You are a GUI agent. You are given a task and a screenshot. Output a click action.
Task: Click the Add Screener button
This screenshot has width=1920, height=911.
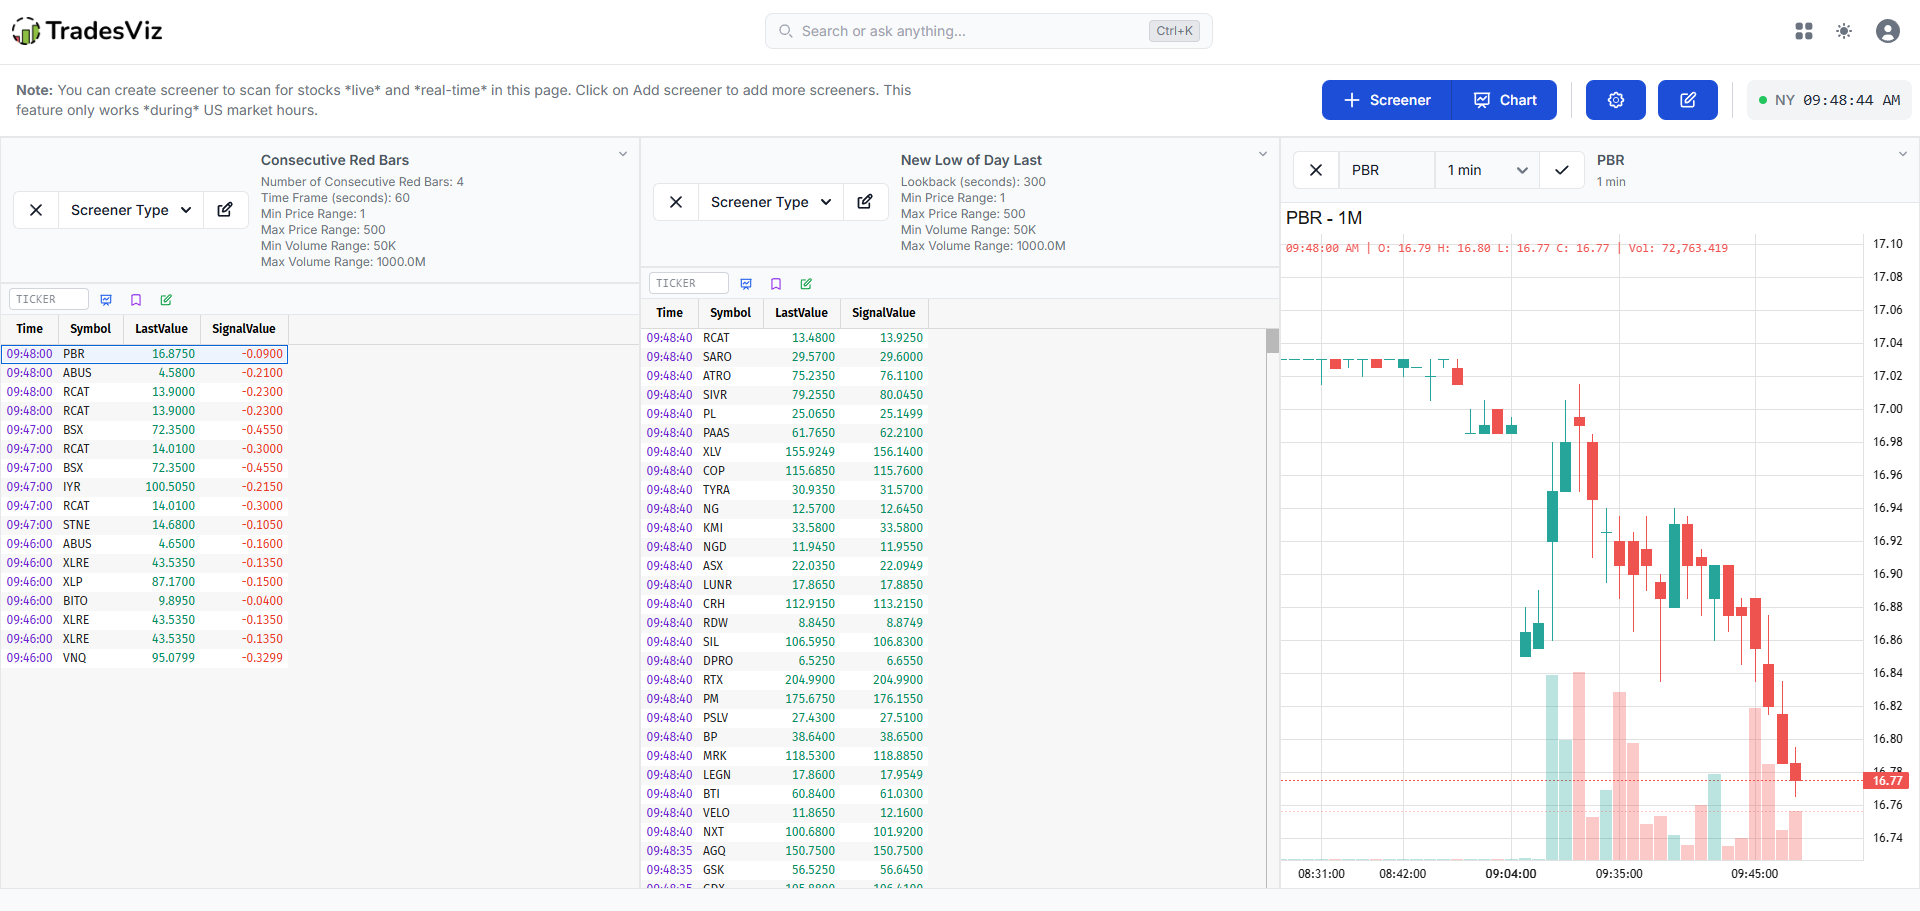tap(1387, 100)
